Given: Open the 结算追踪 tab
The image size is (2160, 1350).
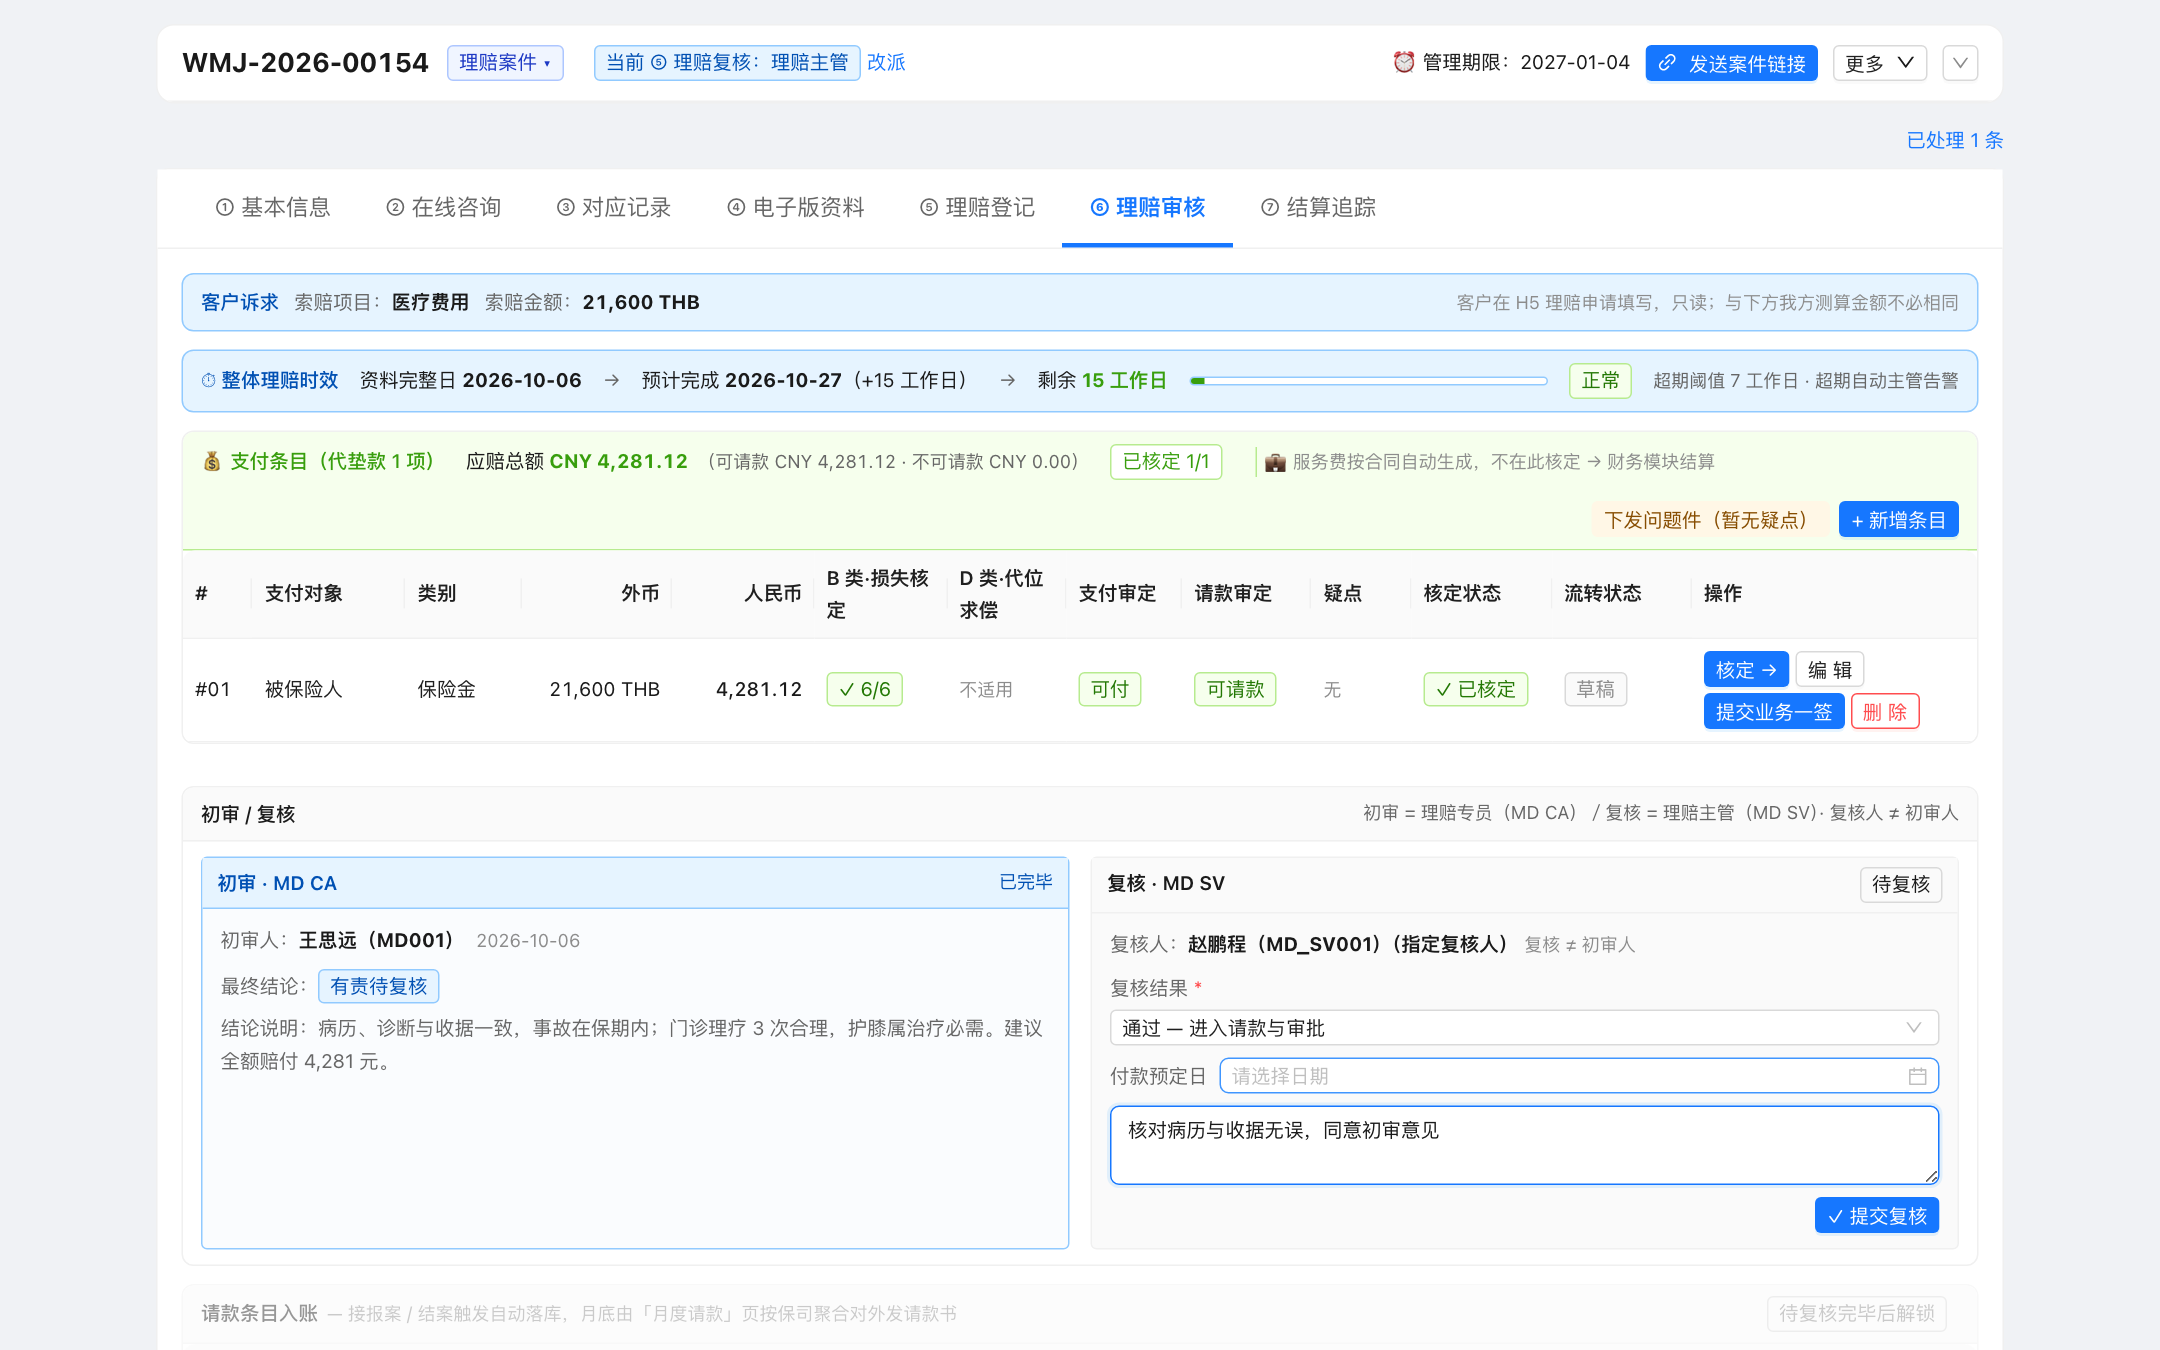Looking at the screenshot, I should coord(1318,207).
